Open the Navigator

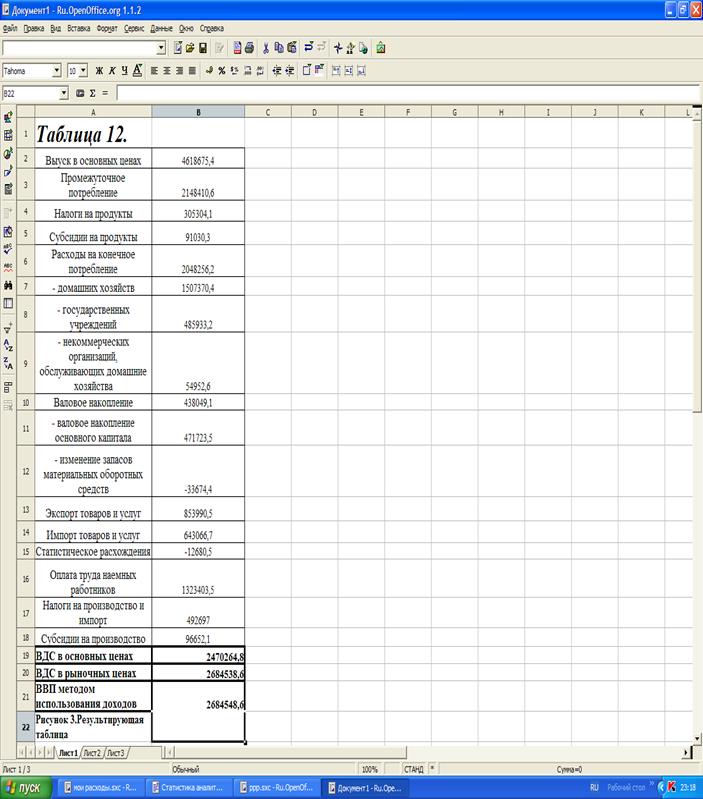tap(338, 48)
